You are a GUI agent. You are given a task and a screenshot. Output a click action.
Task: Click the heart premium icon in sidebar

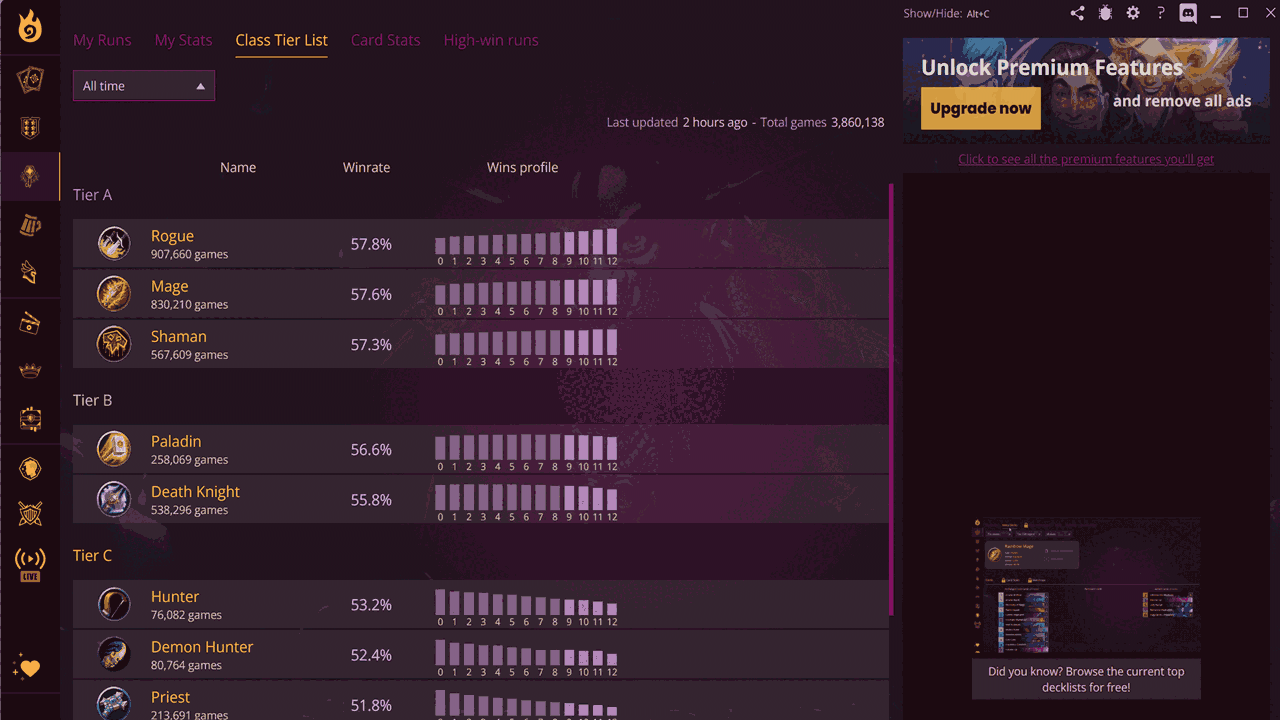(x=29, y=668)
